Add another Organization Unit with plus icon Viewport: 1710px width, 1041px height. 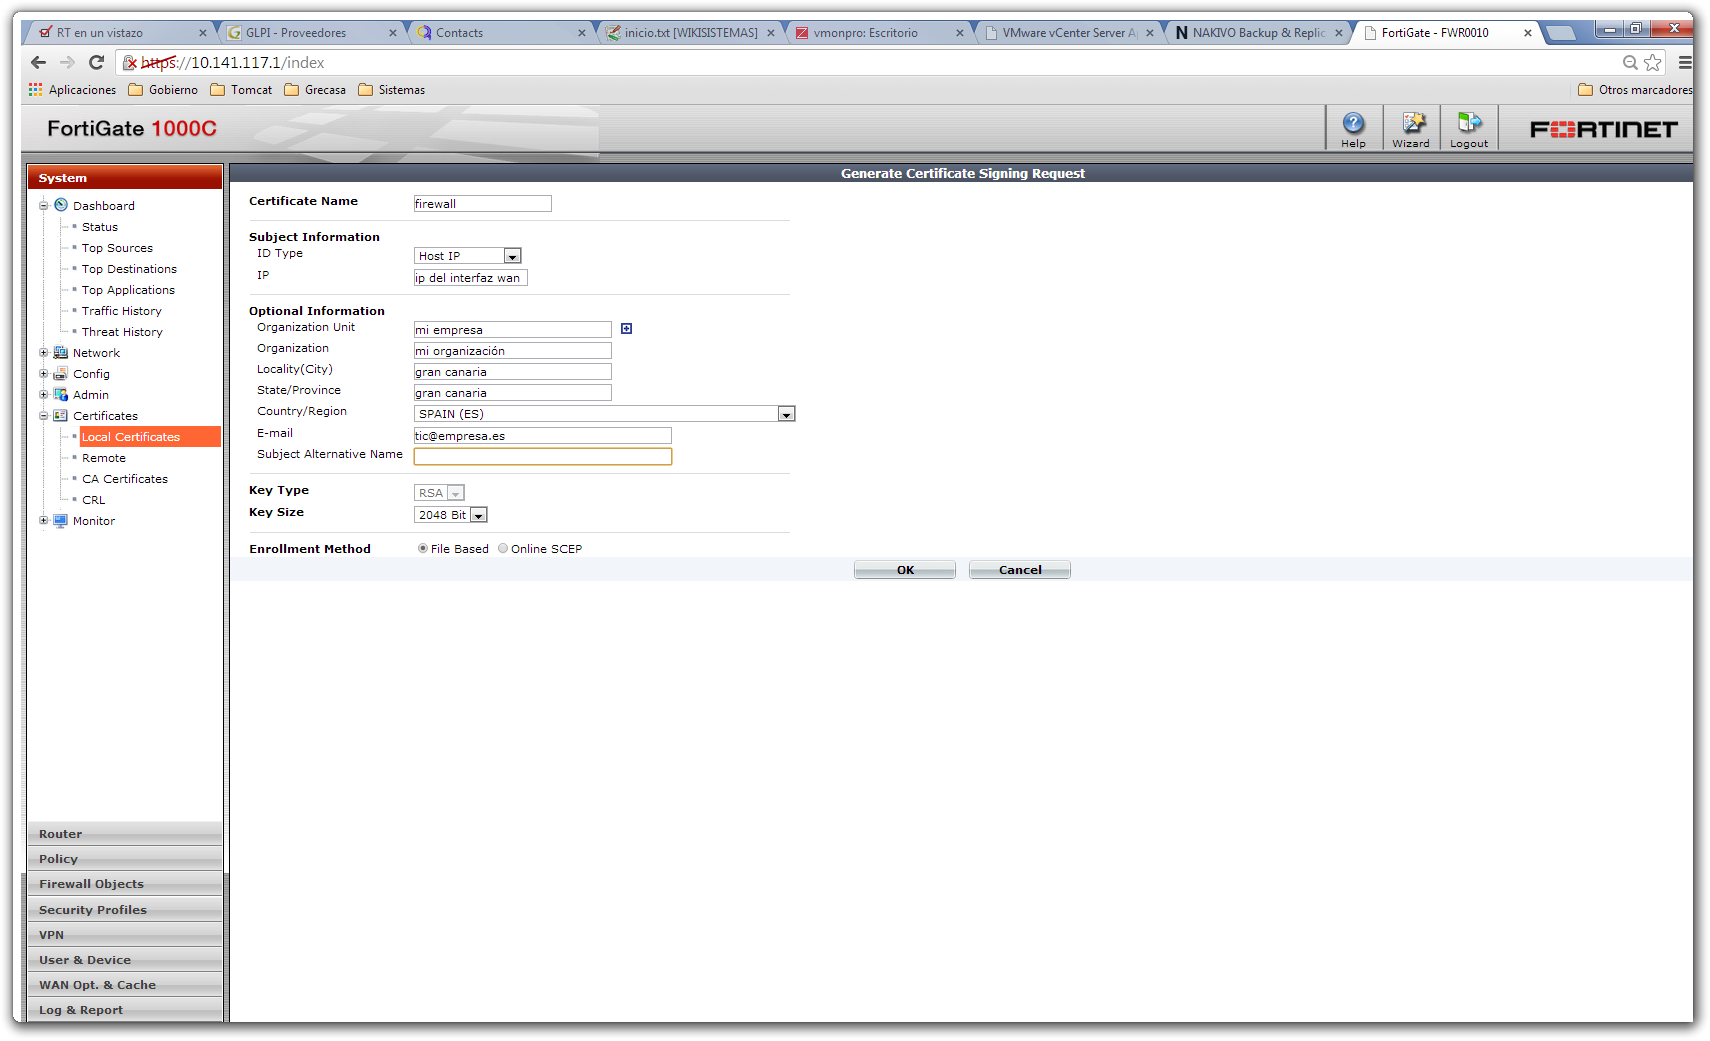click(x=626, y=329)
